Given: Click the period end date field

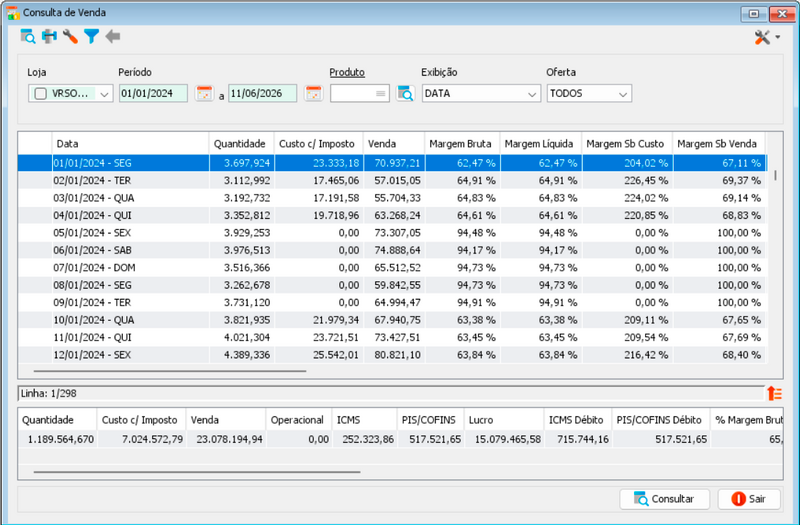Looking at the screenshot, I should click(262, 94).
